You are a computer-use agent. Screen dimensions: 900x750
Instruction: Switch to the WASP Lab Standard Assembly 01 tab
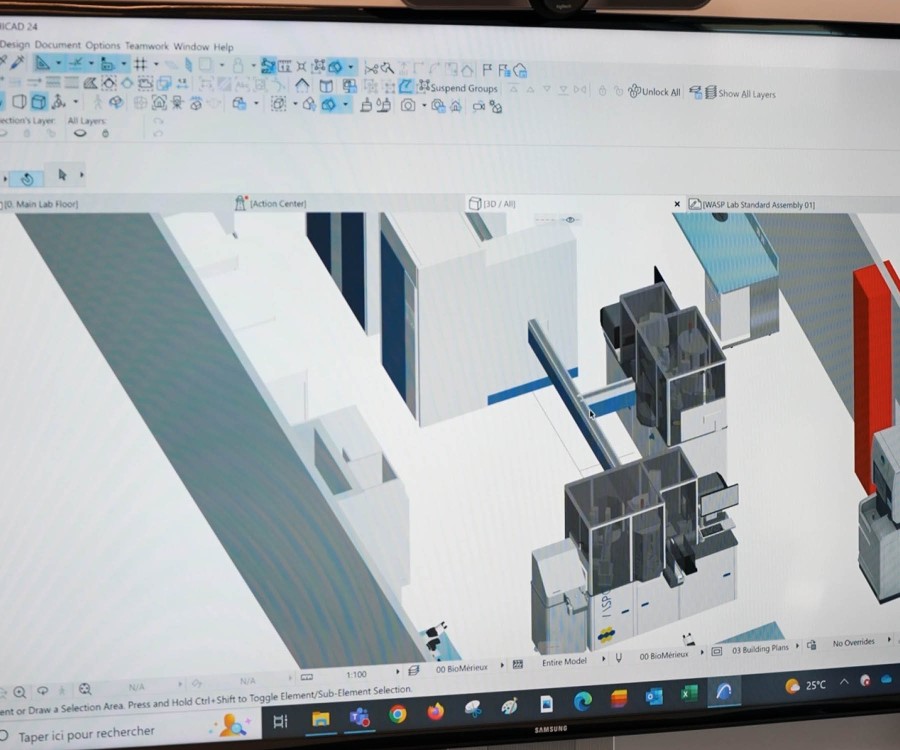757,204
